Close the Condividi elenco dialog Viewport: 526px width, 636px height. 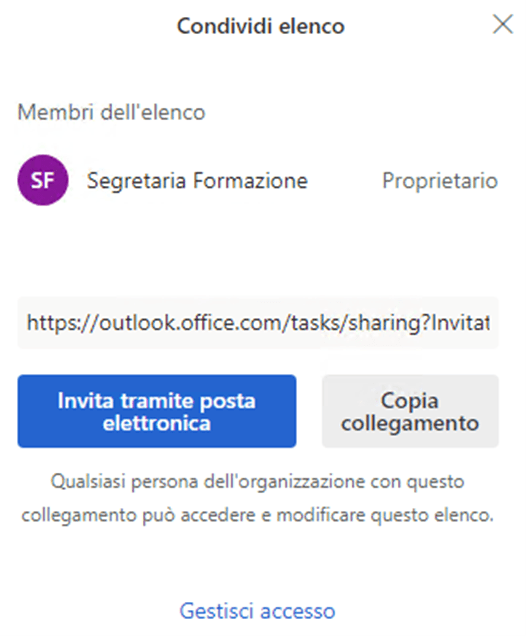(x=502, y=24)
